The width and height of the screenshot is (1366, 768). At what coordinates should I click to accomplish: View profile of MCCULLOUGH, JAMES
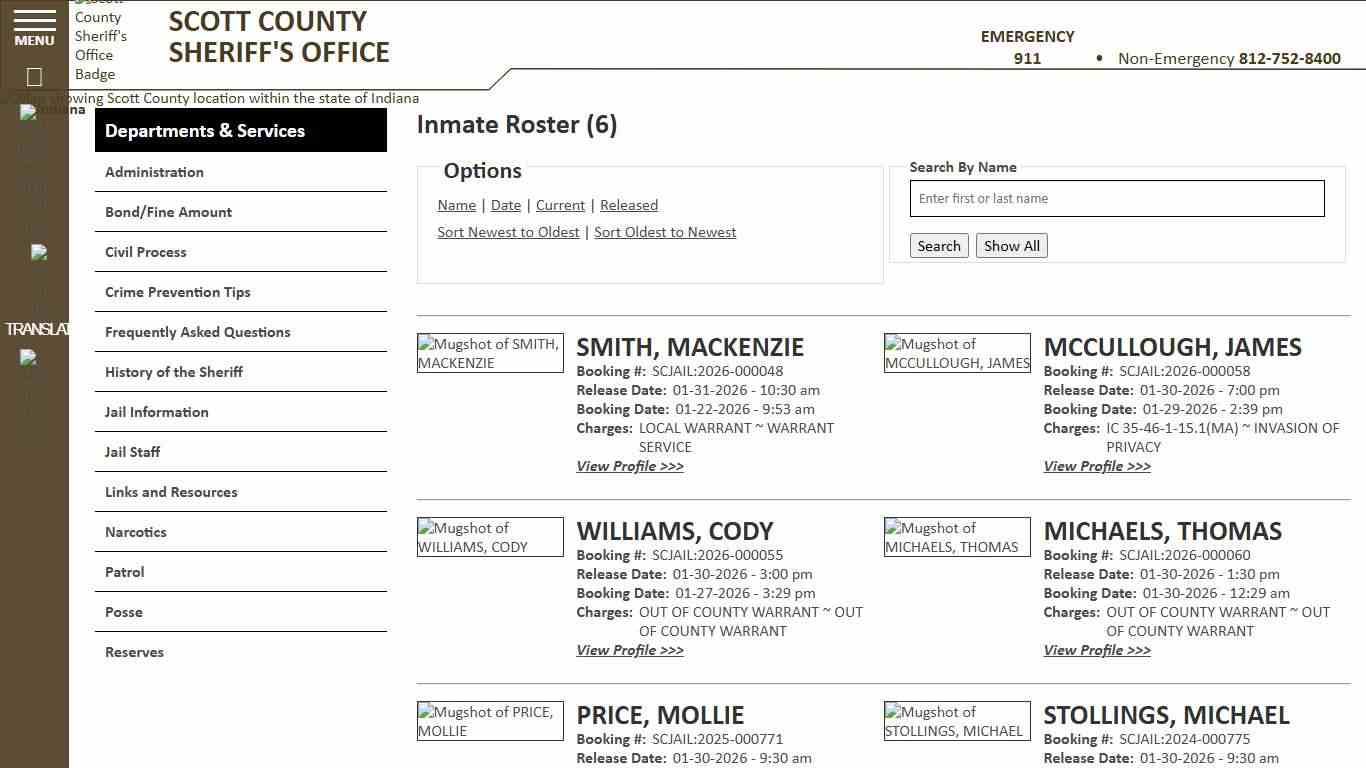1096,465
